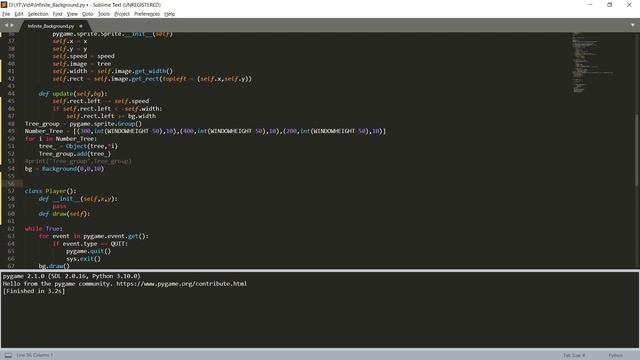Open the Find menu
The width and height of the screenshot is (640, 360).
(x=57, y=14)
